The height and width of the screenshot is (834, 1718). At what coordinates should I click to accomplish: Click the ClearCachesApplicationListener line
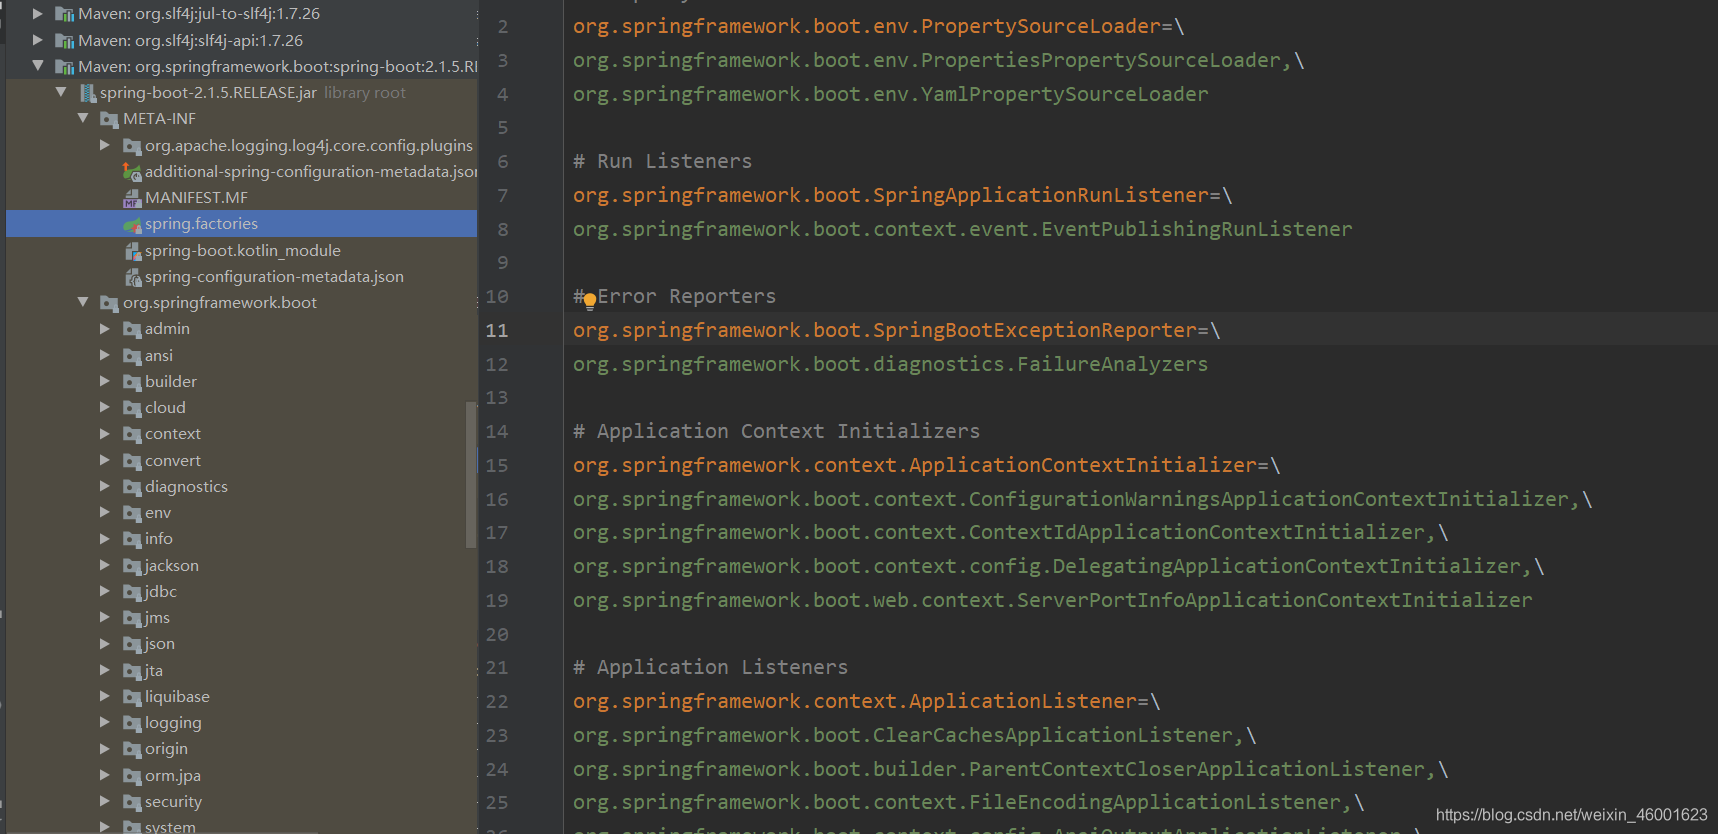[x=914, y=735]
